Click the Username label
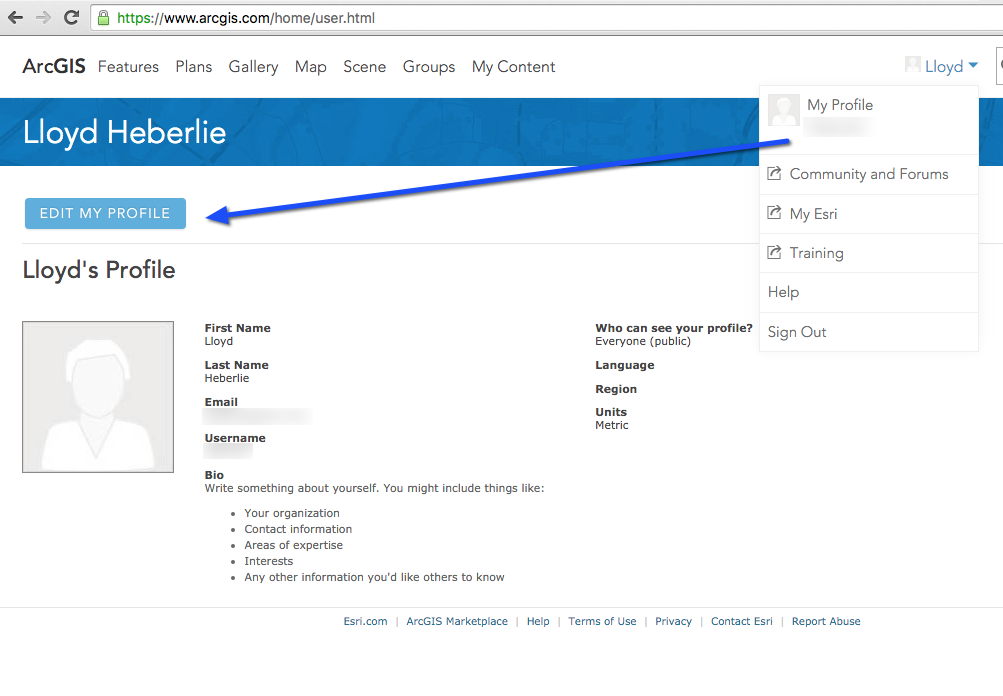 click(x=235, y=438)
